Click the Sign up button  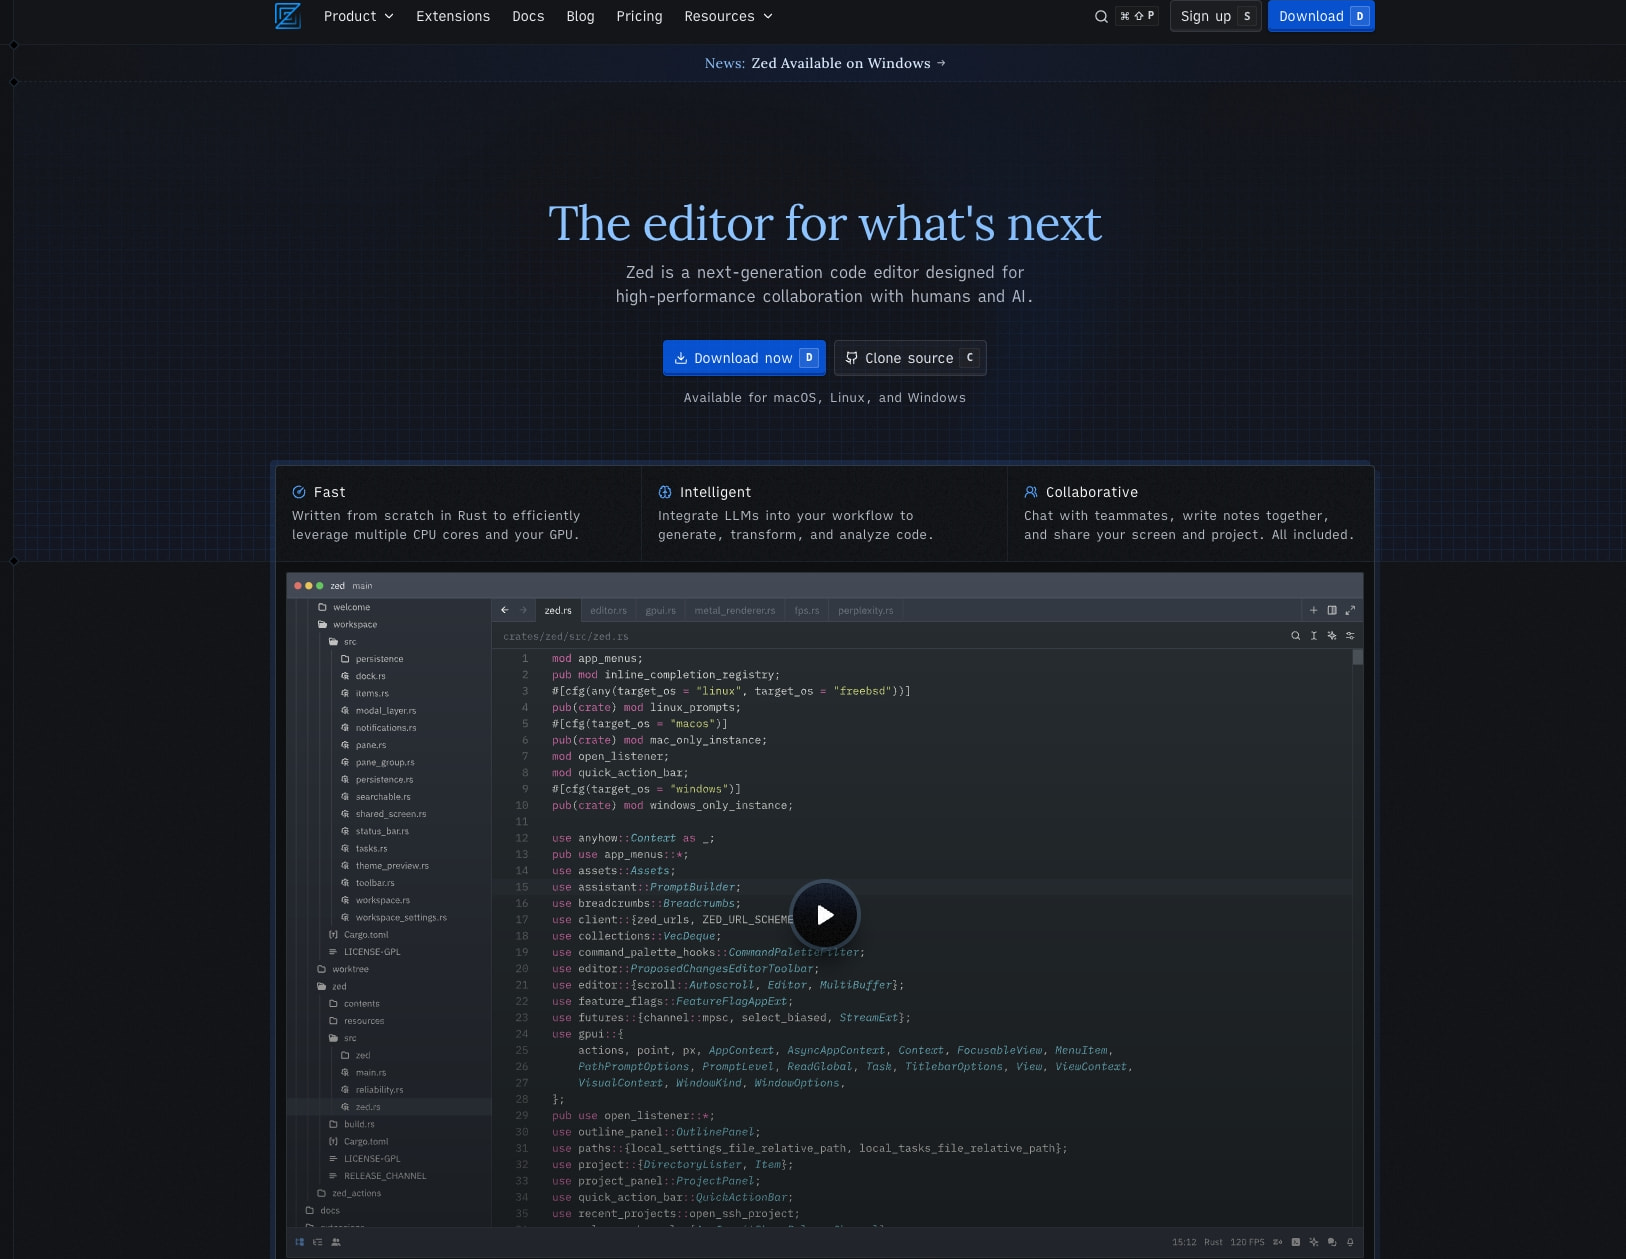[1216, 16]
